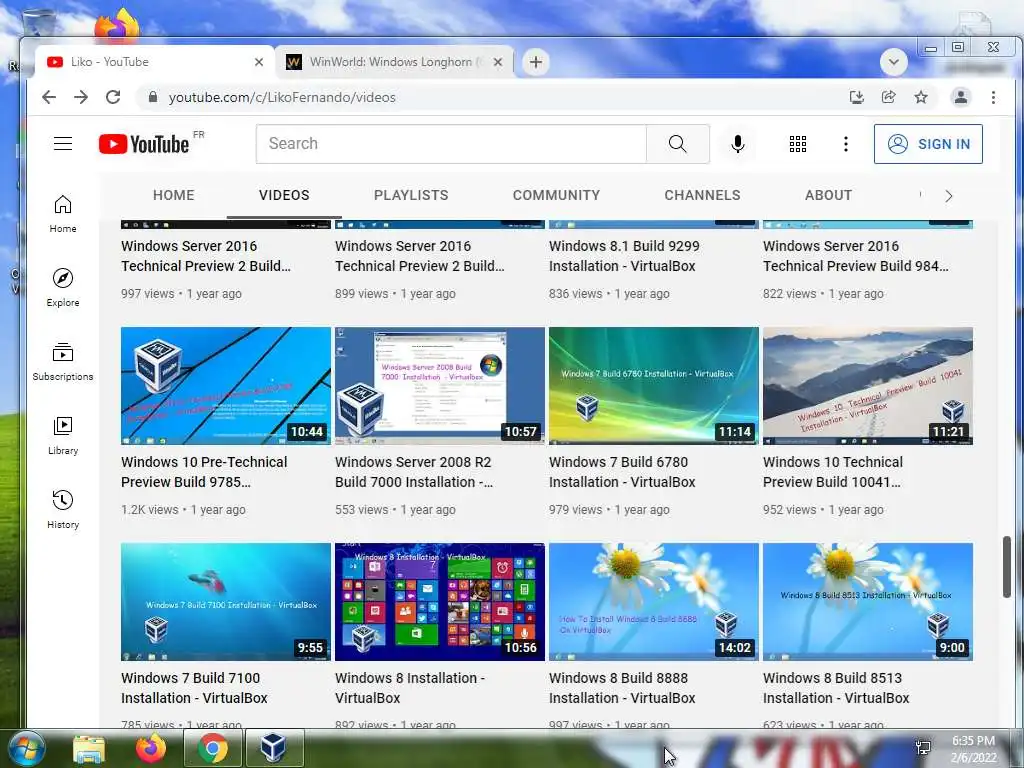Image resolution: width=1024 pixels, height=768 pixels.
Task: Open Windows 7 Build 7100 video thumbnail
Action: point(226,602)
